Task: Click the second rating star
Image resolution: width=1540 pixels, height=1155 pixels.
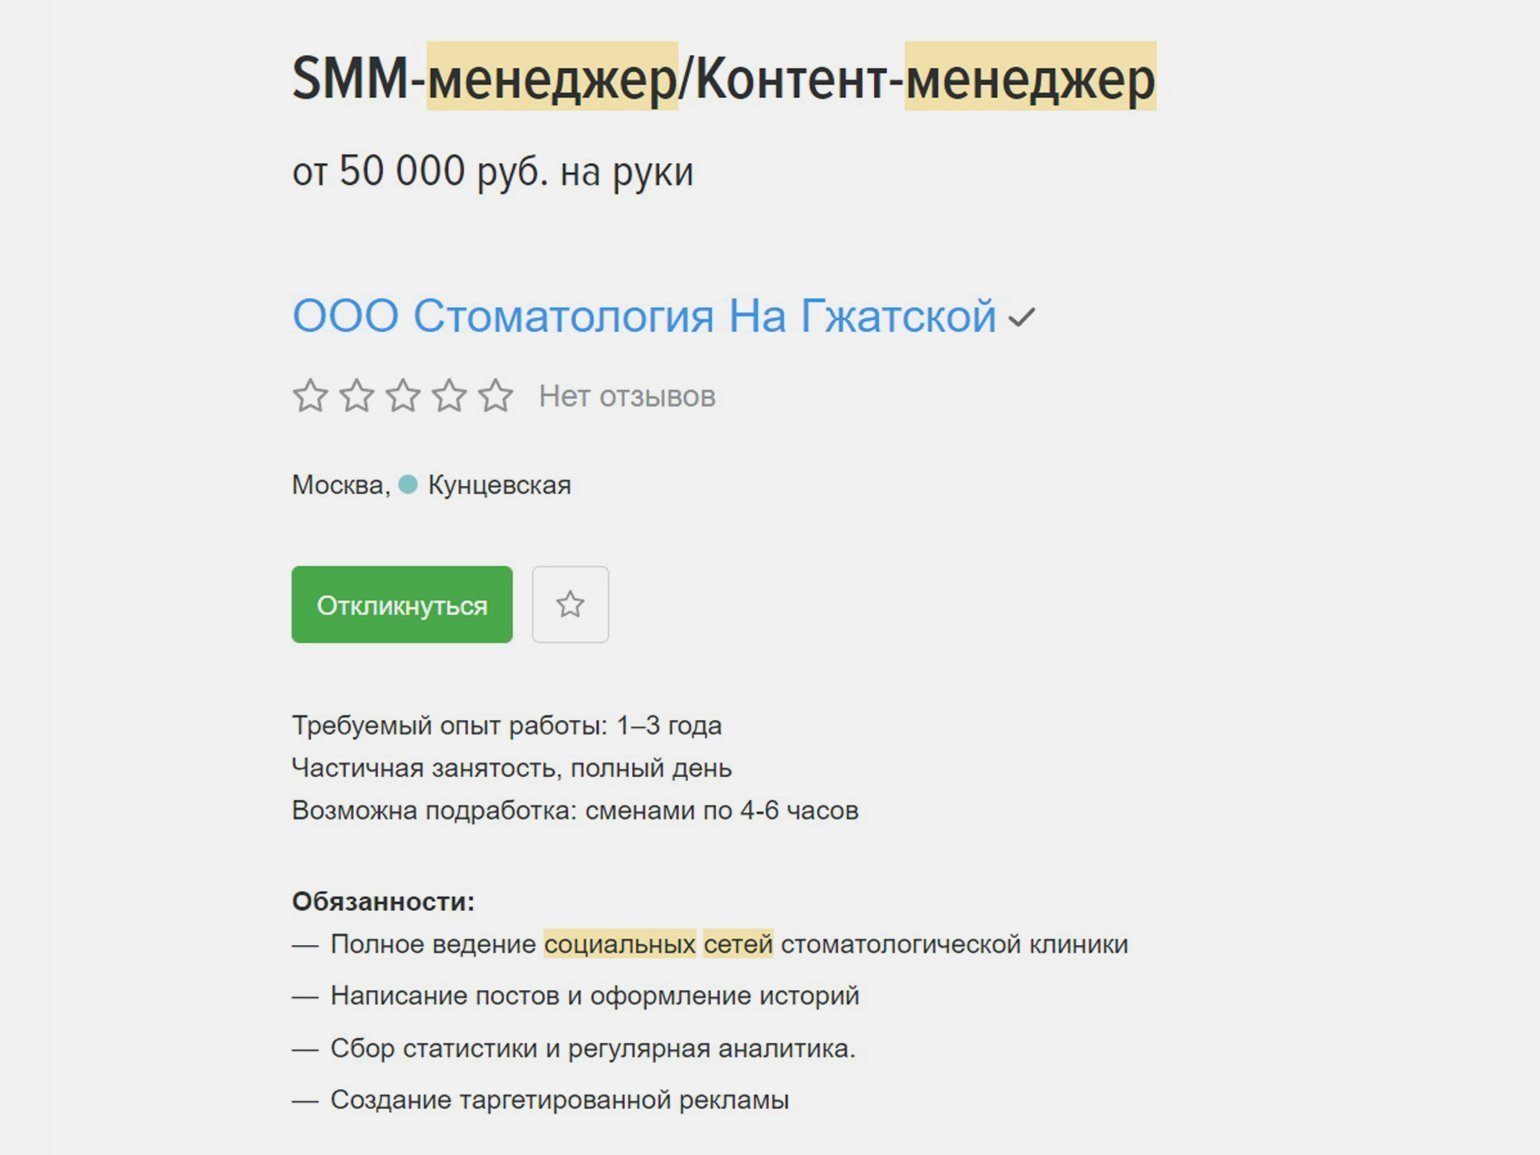Action: (357, 396)
